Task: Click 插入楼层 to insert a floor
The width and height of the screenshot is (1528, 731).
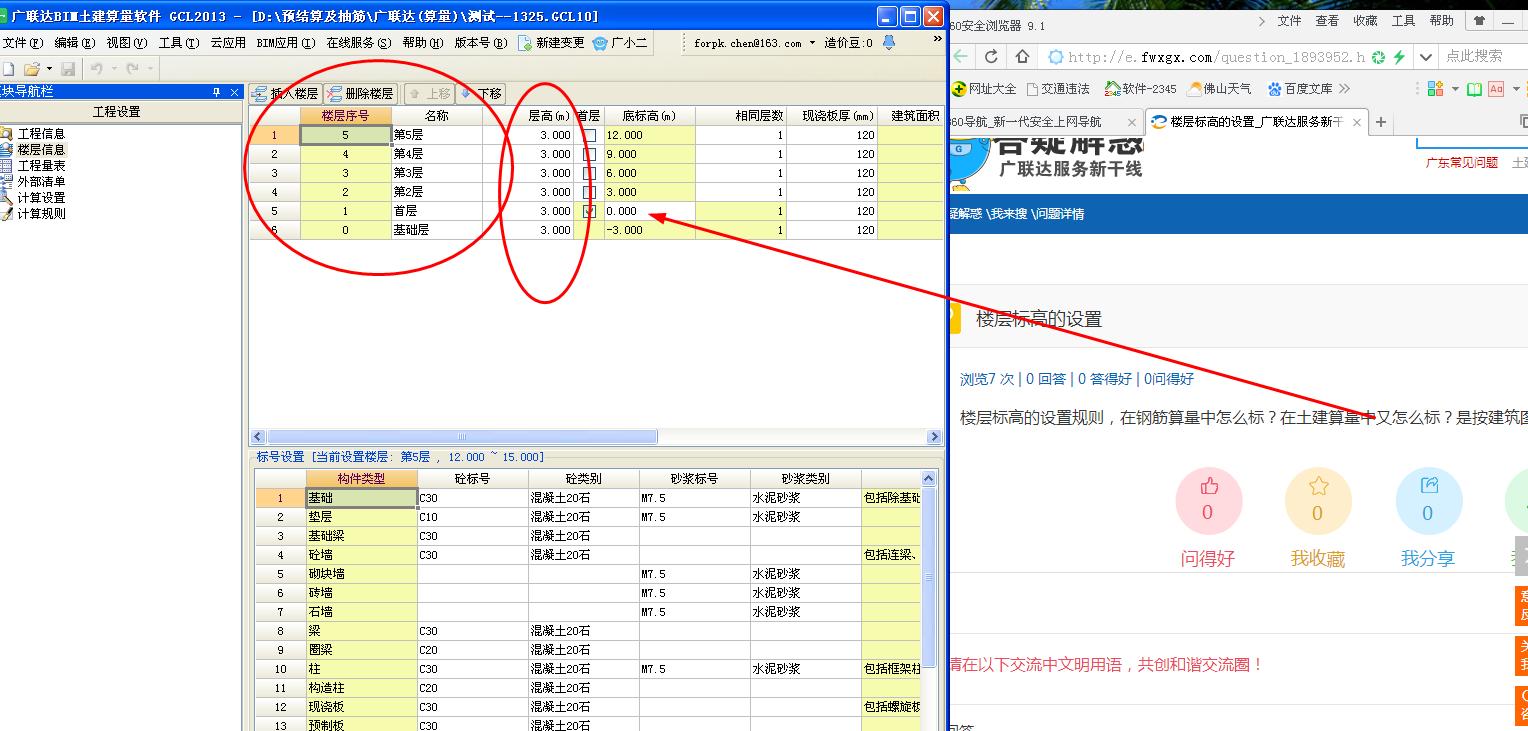Action: 284,94
